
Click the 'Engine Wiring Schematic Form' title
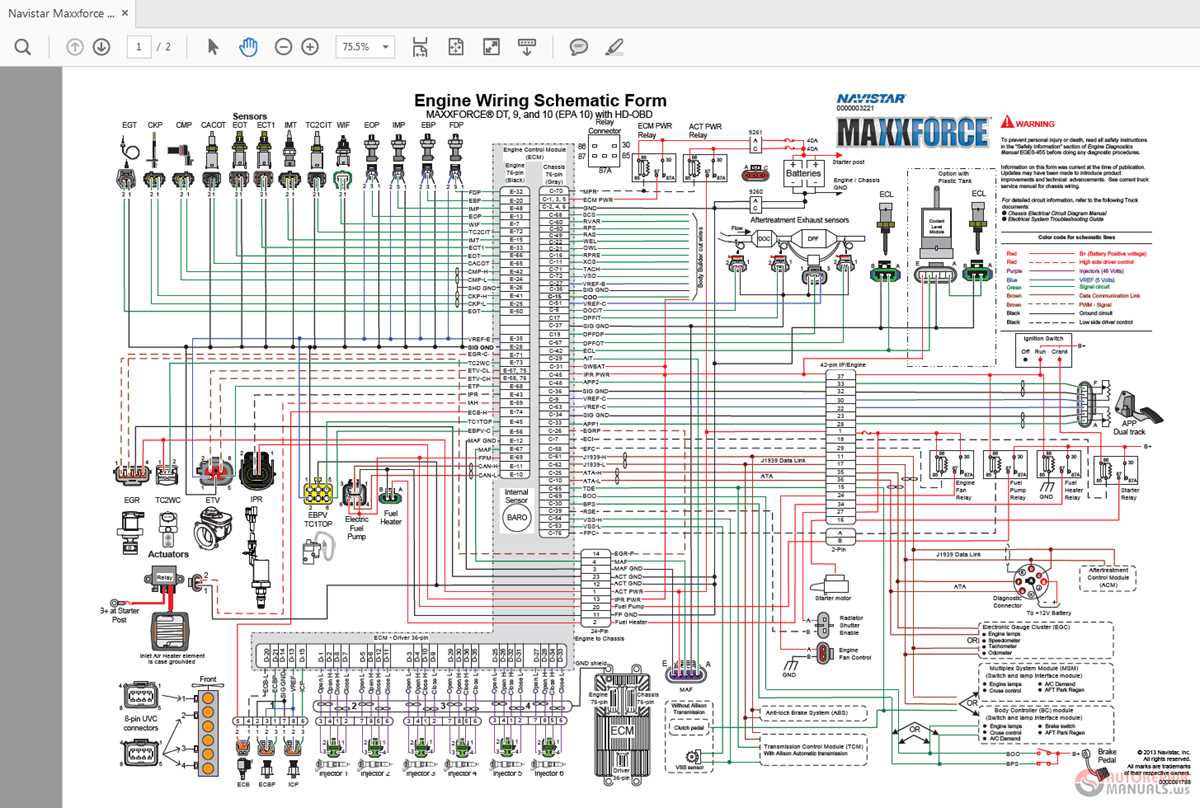tap(540, 101)
